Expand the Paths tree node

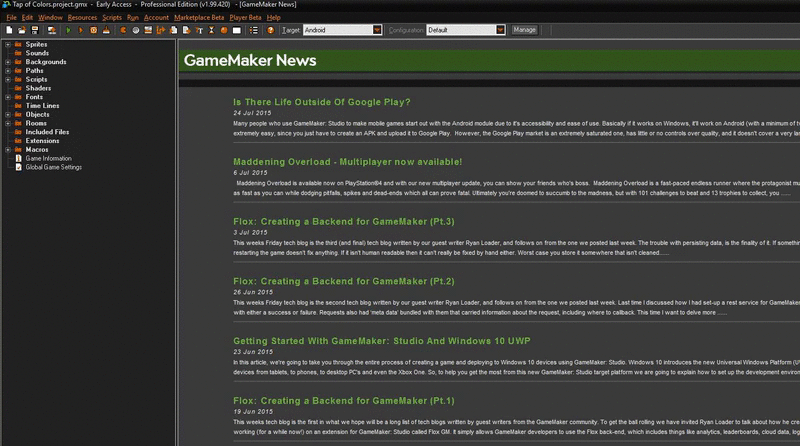8,70
